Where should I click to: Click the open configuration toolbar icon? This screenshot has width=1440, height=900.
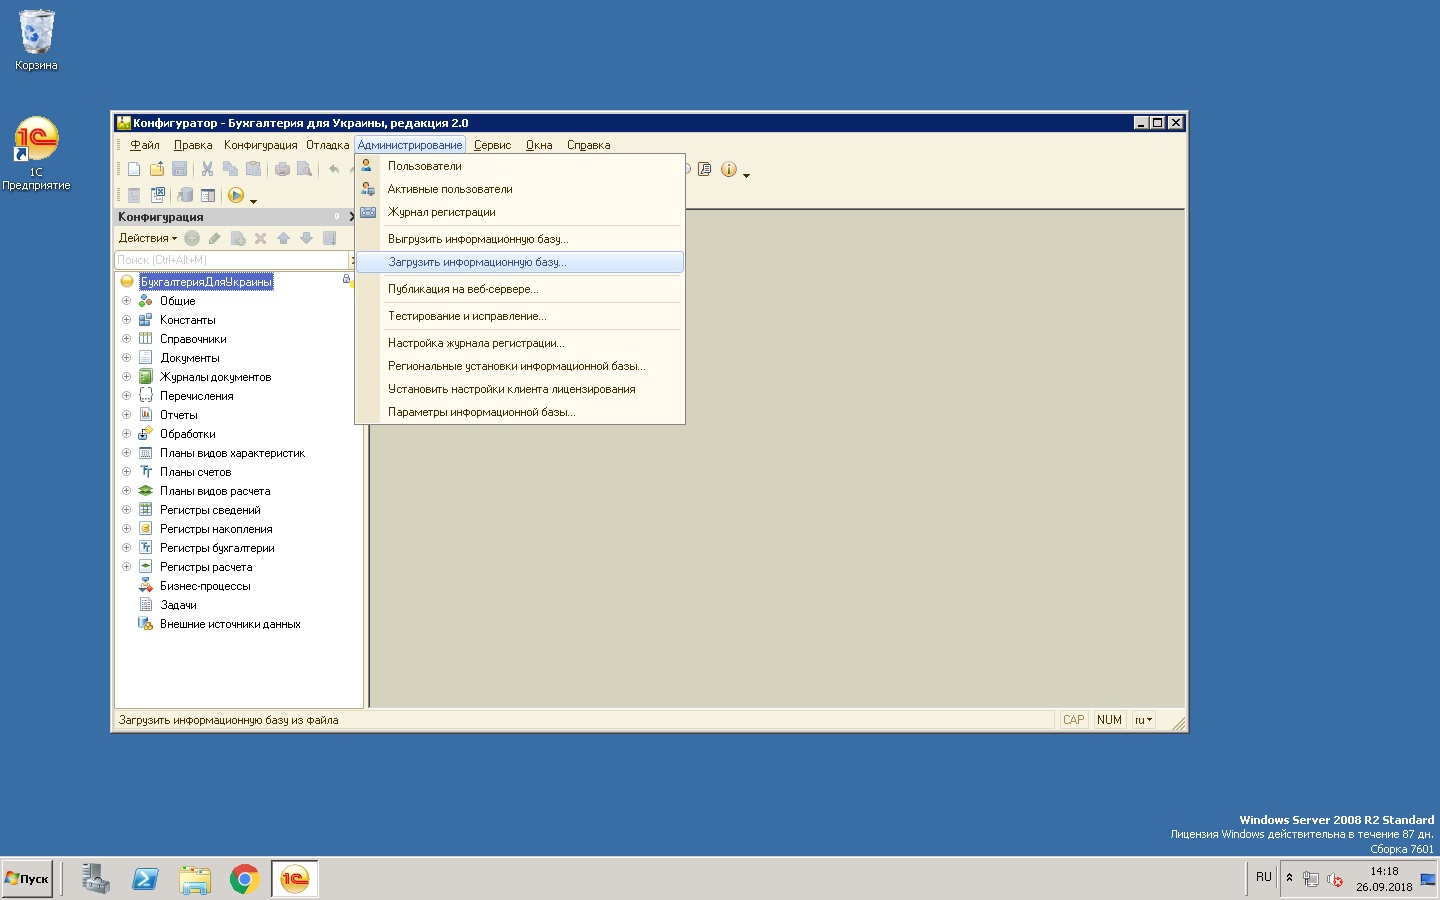(134, 195)
